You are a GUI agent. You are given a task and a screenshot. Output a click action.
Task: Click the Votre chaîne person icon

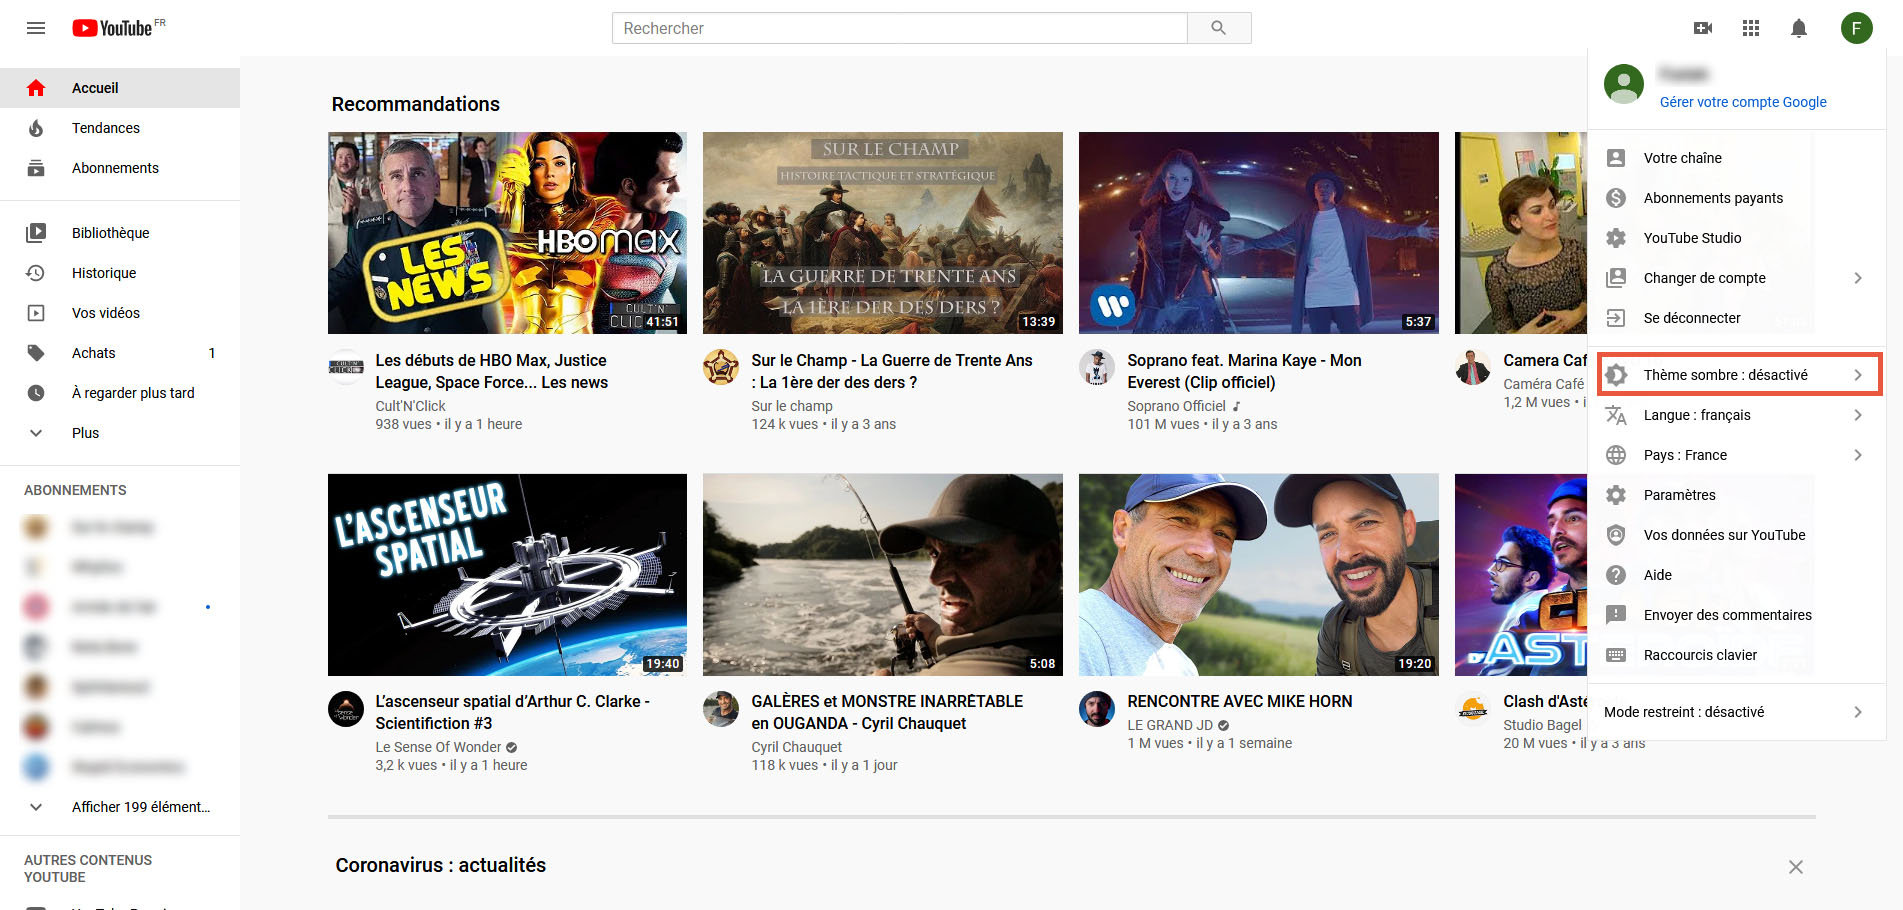1616,158
